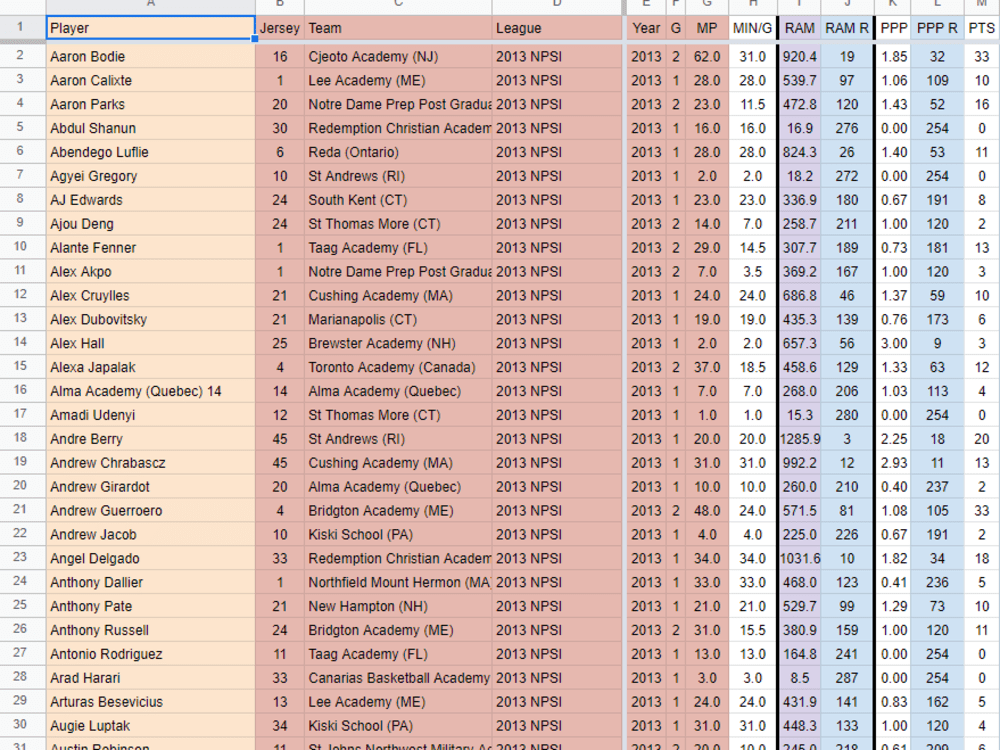Image resolution: width=1000 pixels, height=750 pixels.
Task: Select the cell Aaron Parks
Action: tap(151, 104)
